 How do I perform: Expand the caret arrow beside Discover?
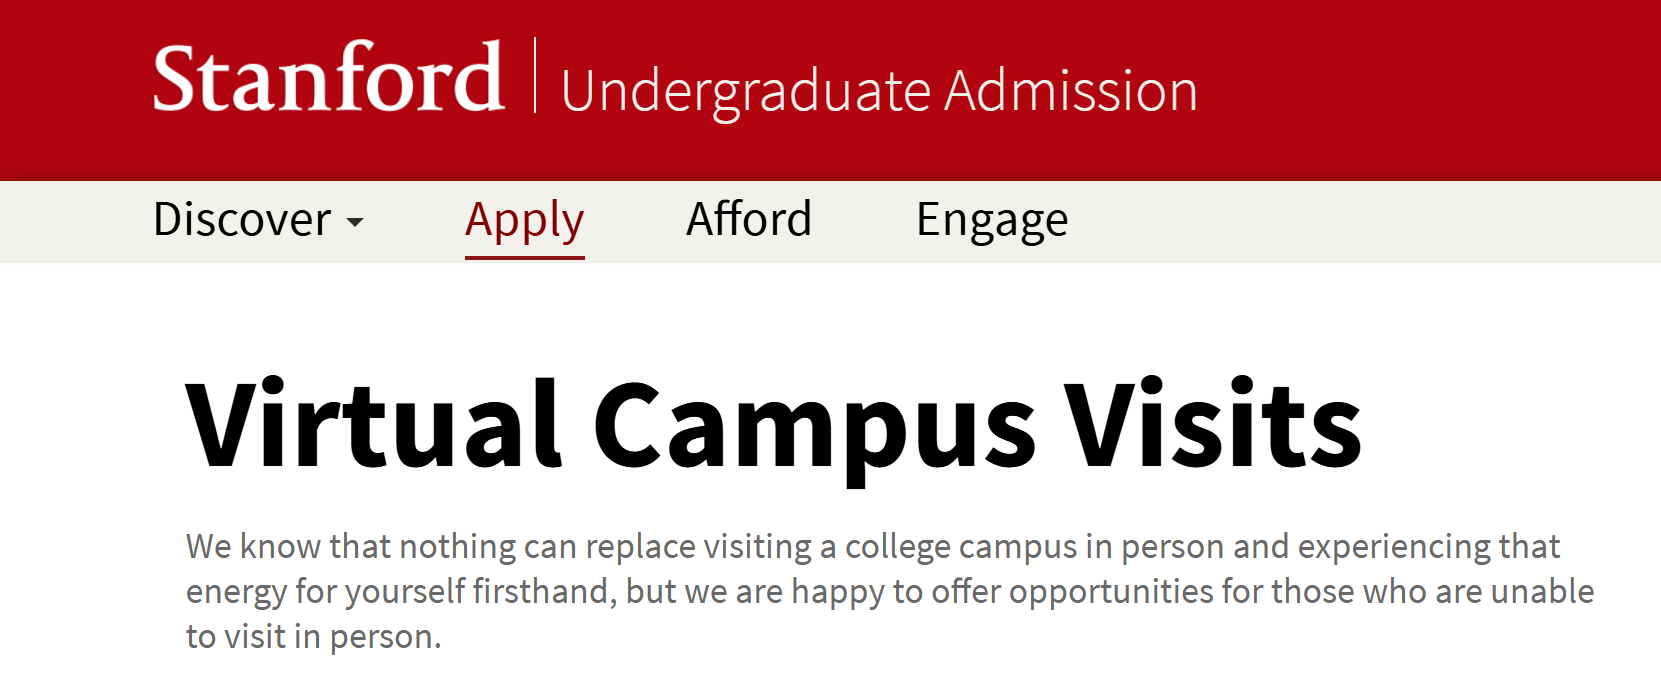click(x=355, y=222)
